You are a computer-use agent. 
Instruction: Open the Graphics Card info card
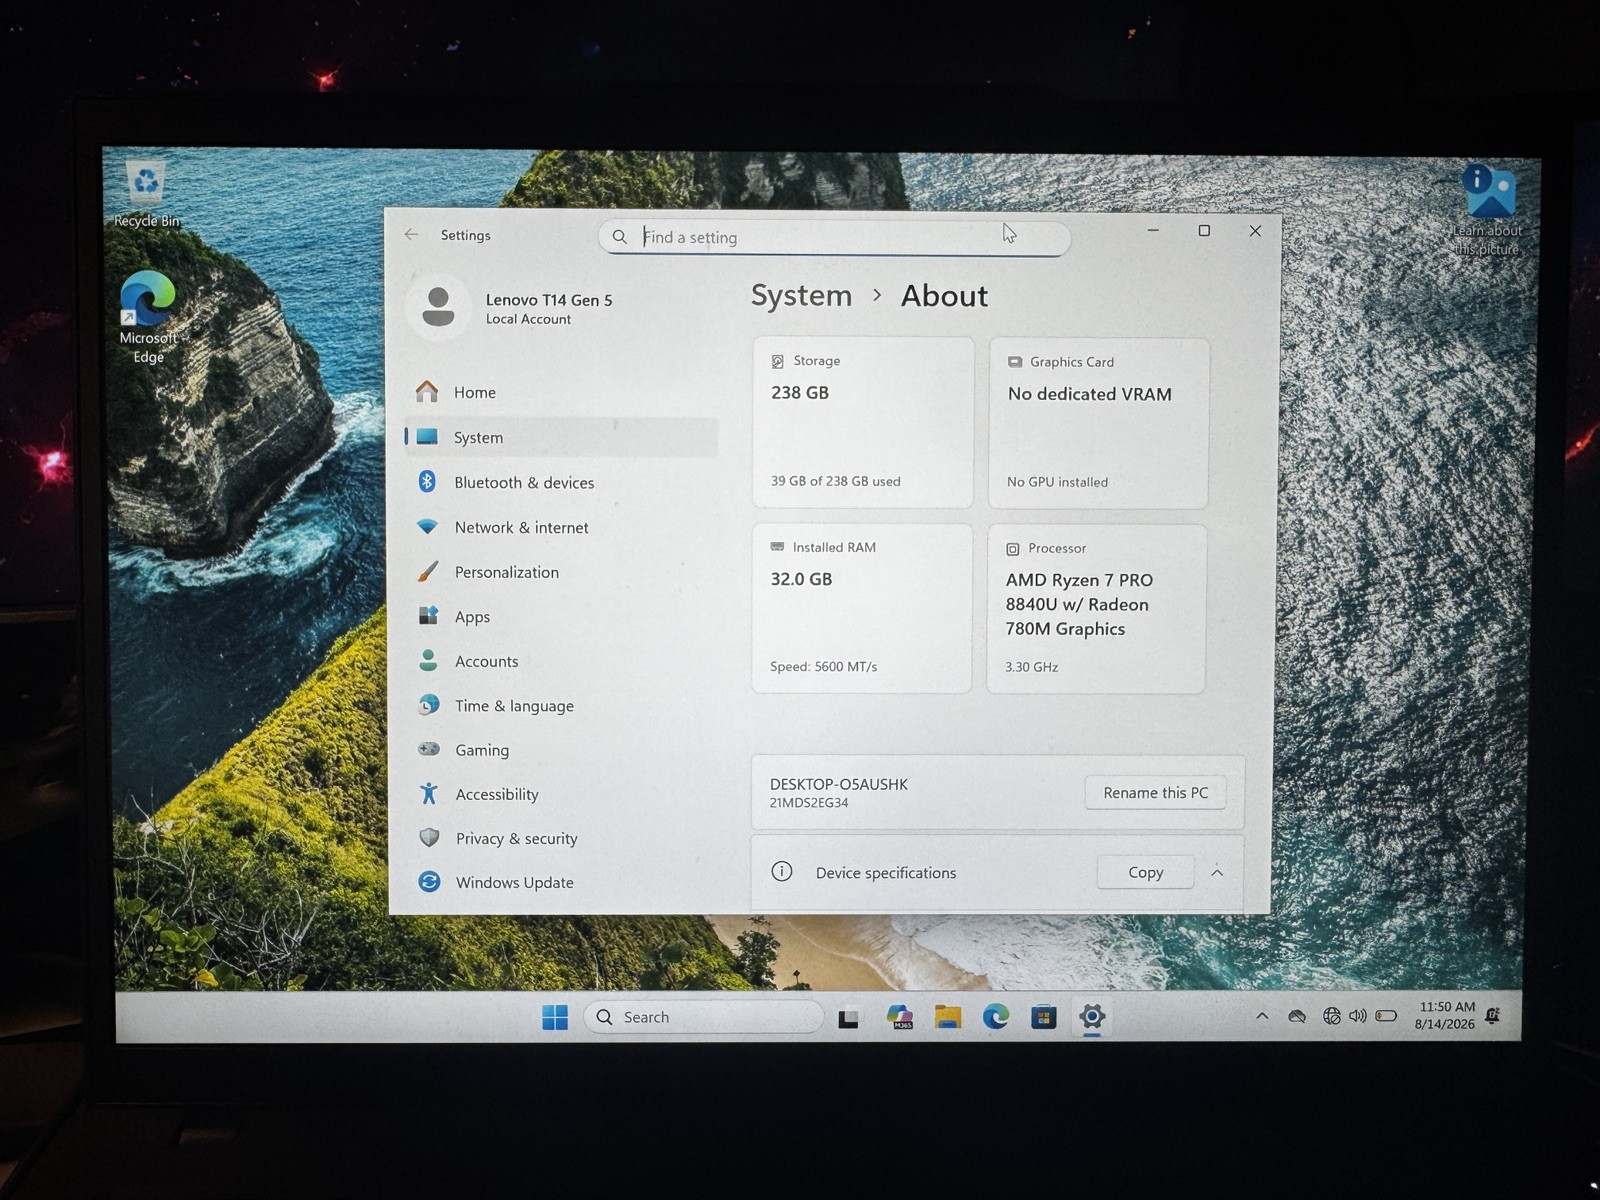pyautogui.click(x=1099, y=423)
